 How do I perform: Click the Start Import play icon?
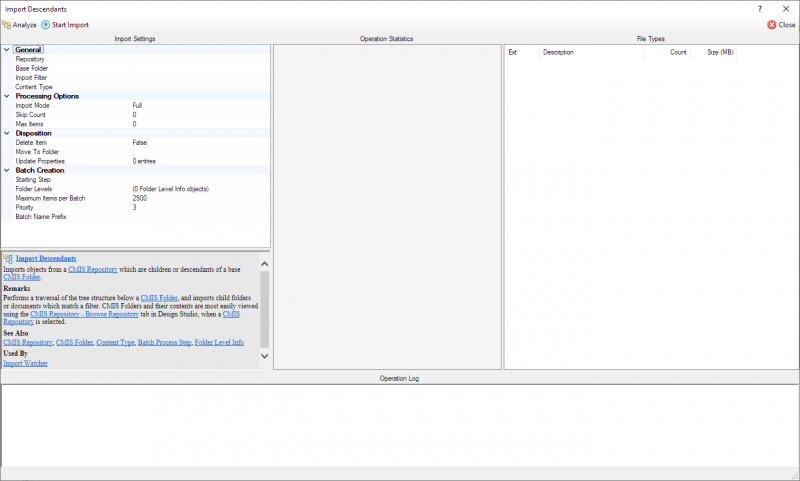click(45, 24)
